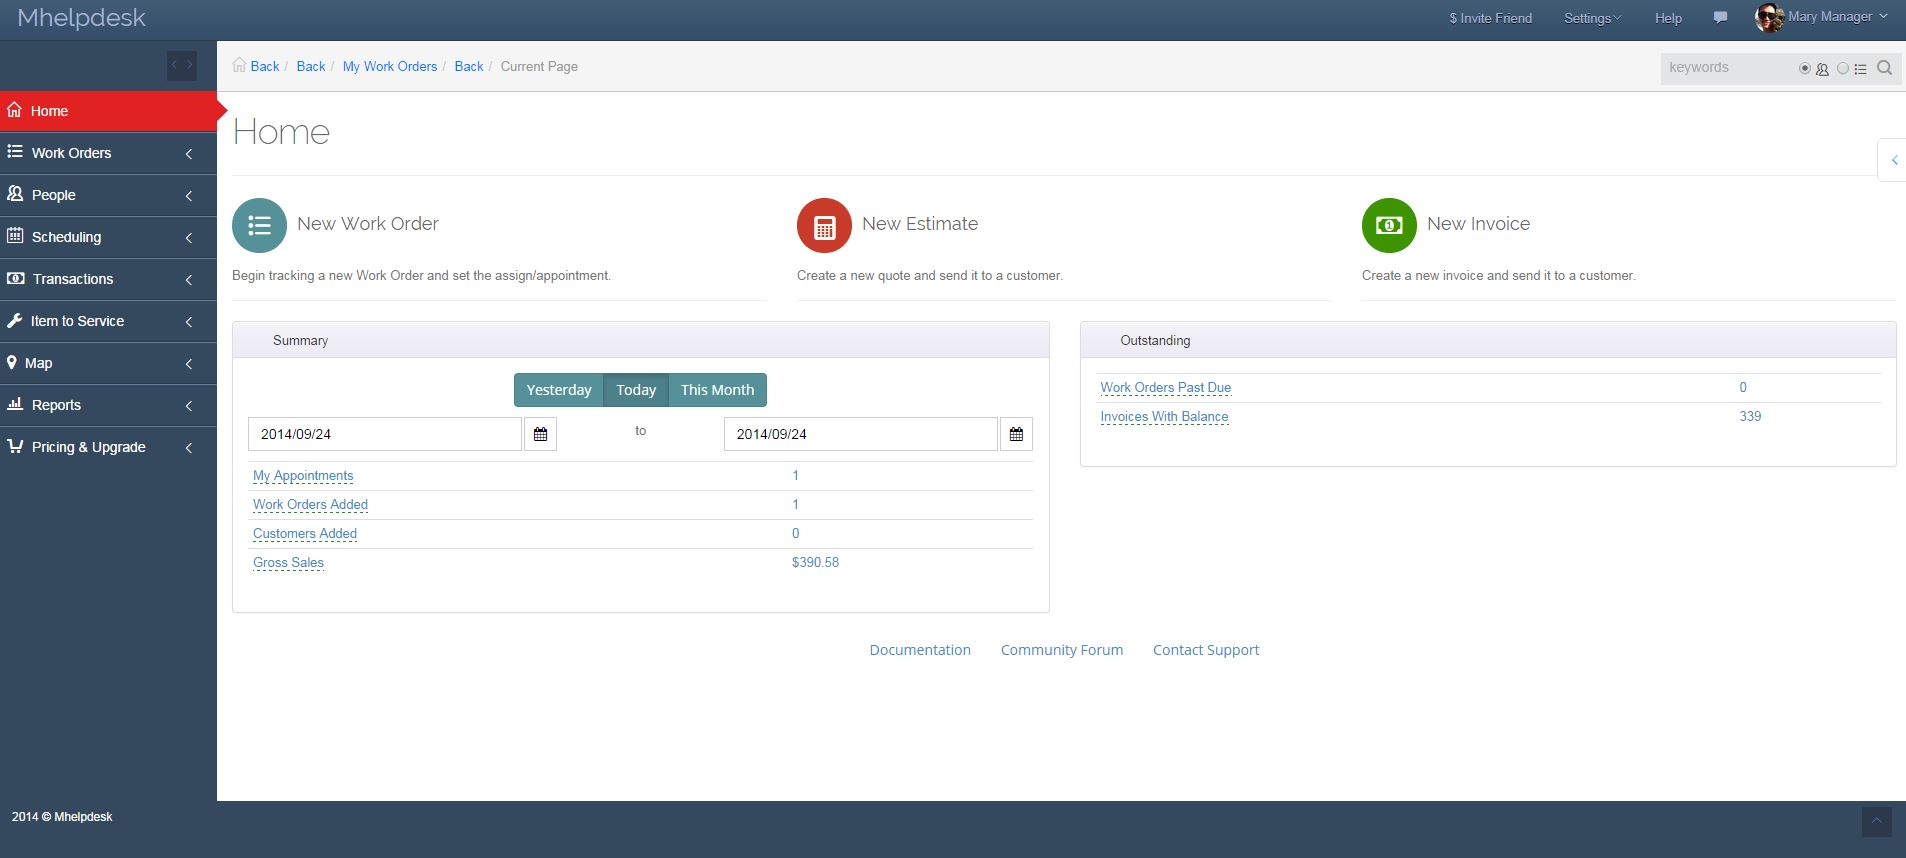Open the Settings dropdown menu
The image size is (1906, 858).
(1592, 18)
